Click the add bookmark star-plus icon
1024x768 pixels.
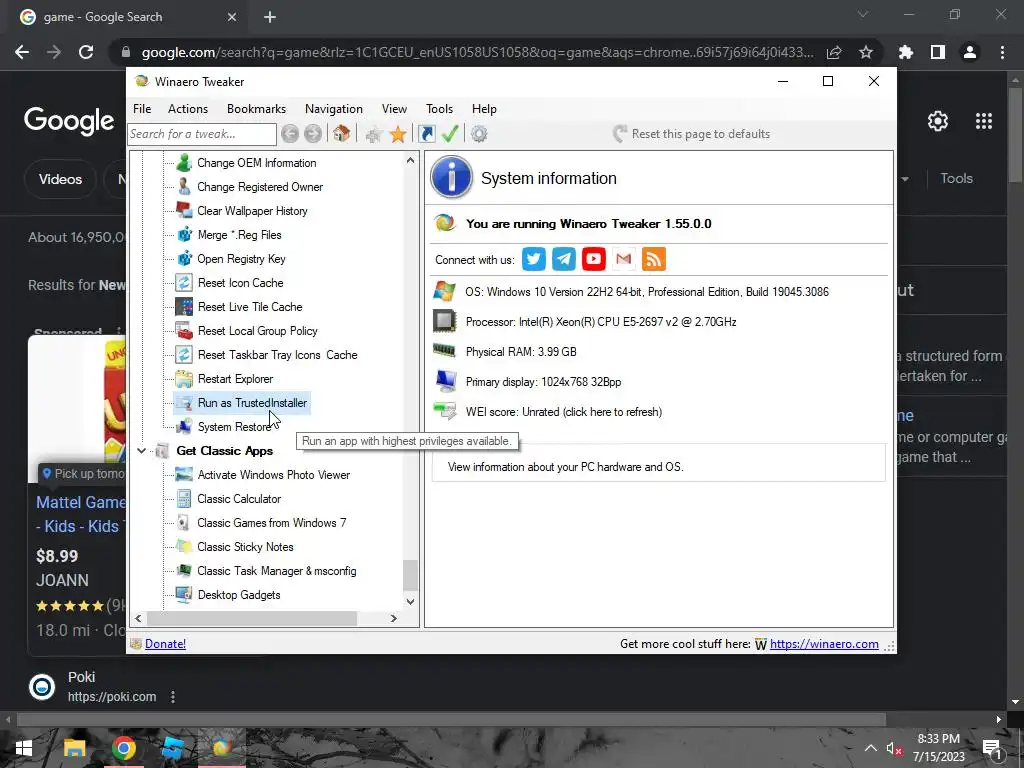pos(374,135)
